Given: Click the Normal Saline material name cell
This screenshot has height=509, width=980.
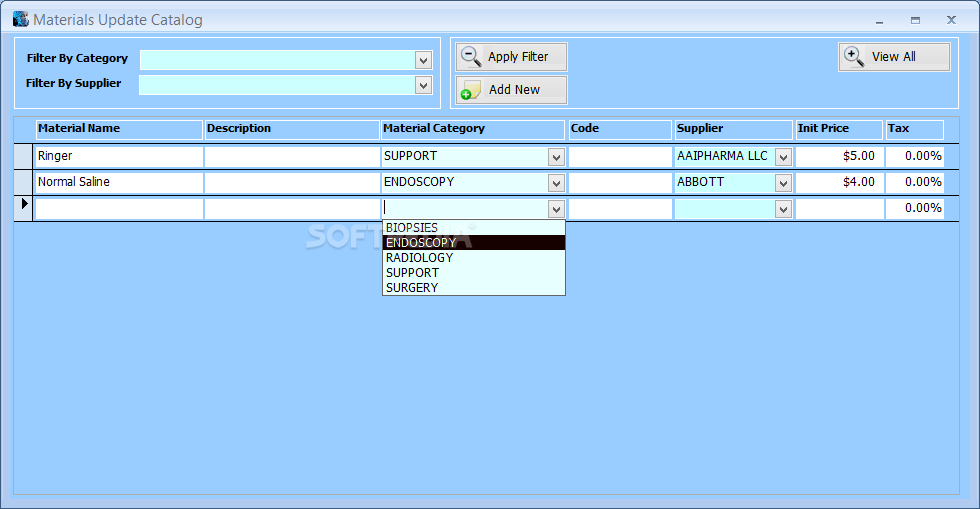Looking at the screenshot, I should (x=119, y=183).
